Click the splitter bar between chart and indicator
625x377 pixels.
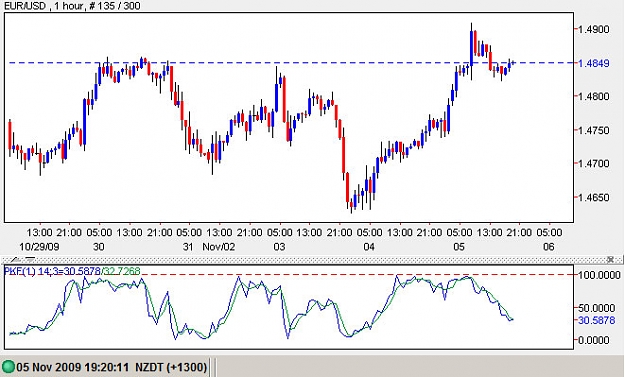coord(312,260)
